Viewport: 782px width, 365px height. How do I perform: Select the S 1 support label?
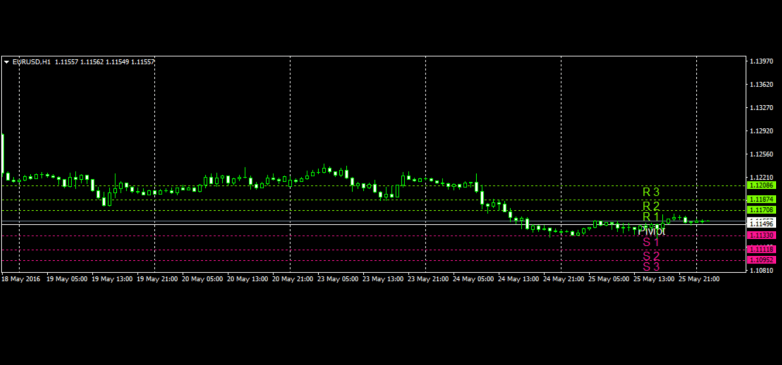click(651, 242)
